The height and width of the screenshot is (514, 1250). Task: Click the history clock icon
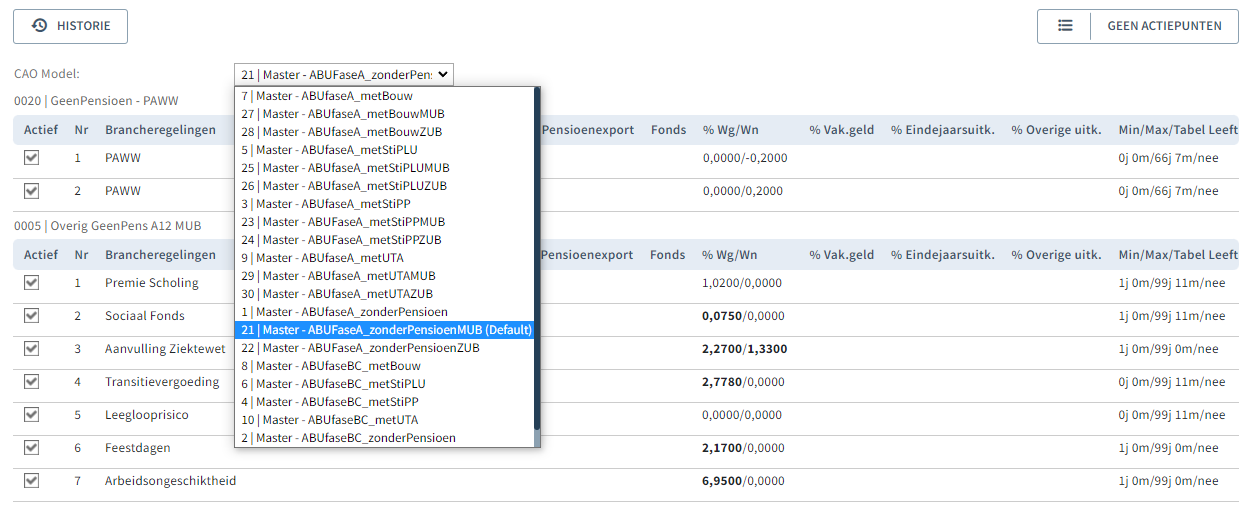click(x=39, y=26)
